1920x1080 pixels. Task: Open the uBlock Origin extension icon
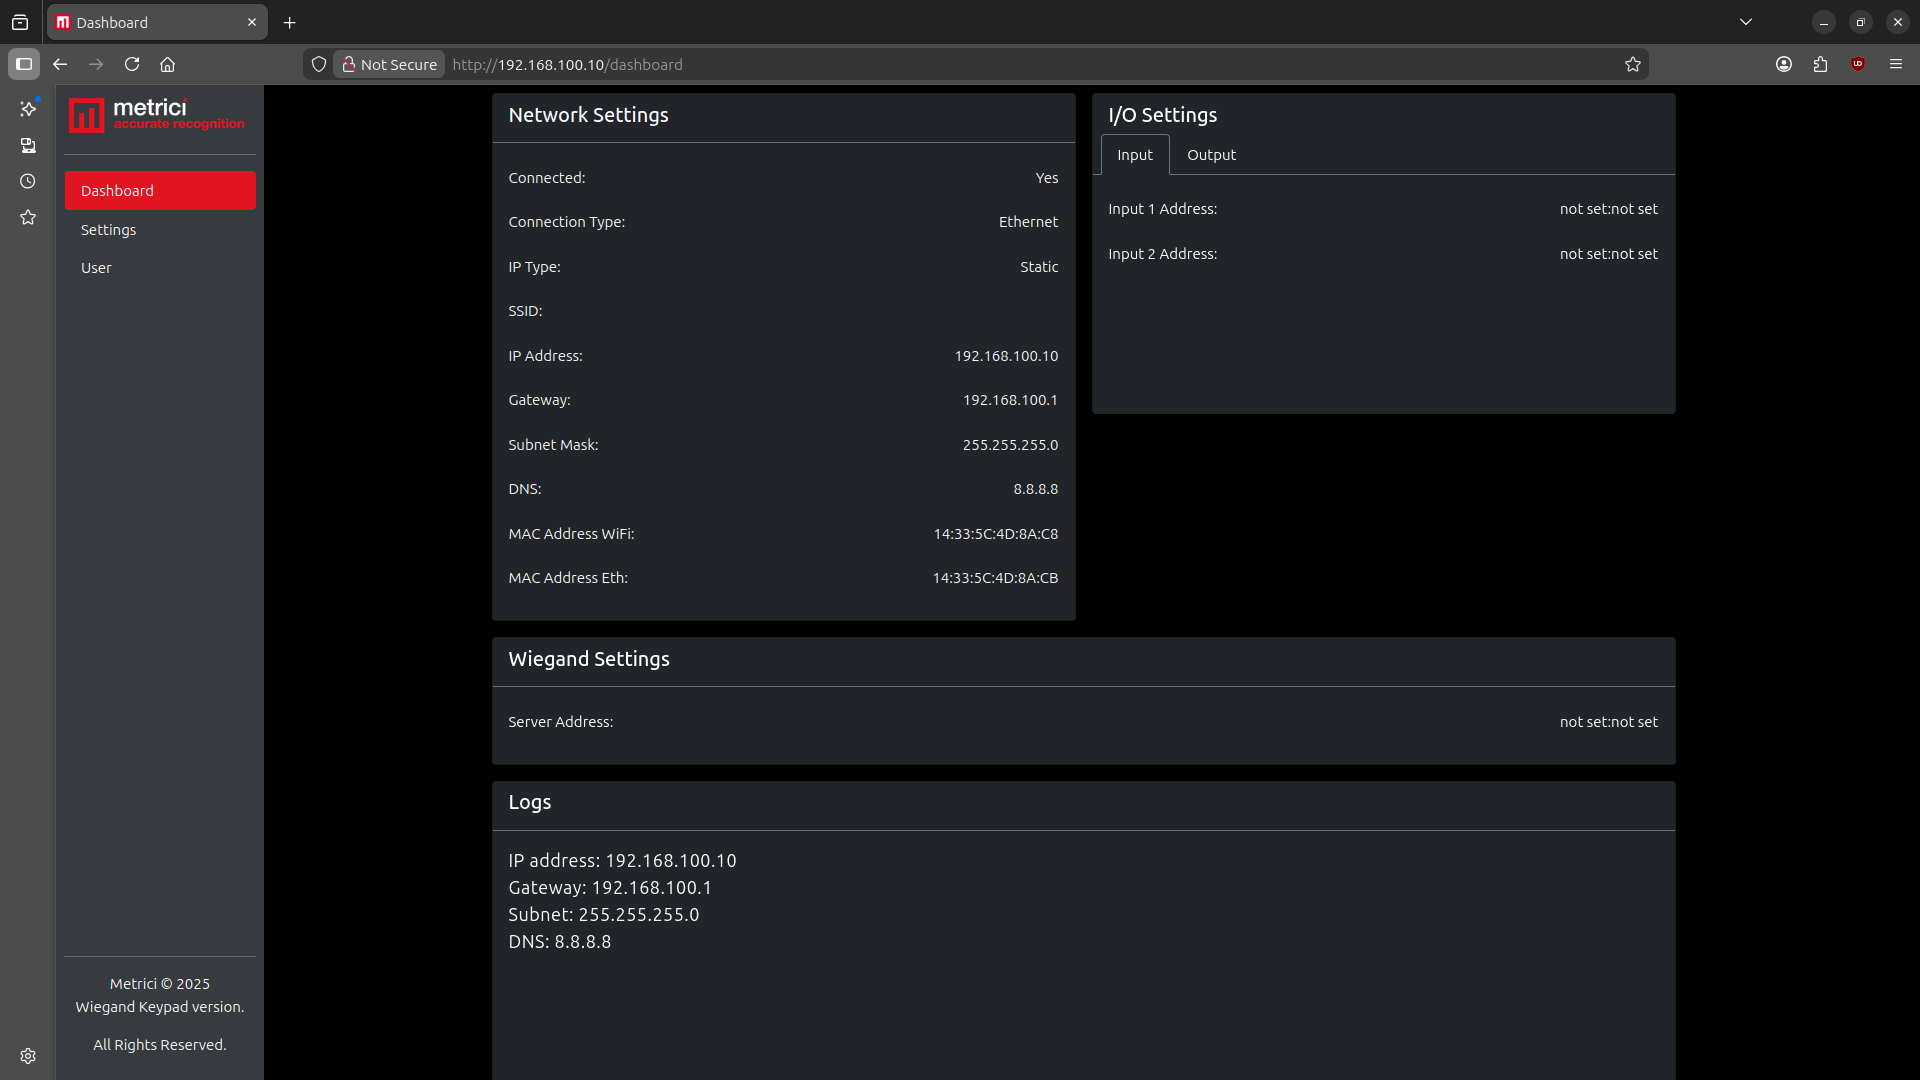pos(1858,64)
